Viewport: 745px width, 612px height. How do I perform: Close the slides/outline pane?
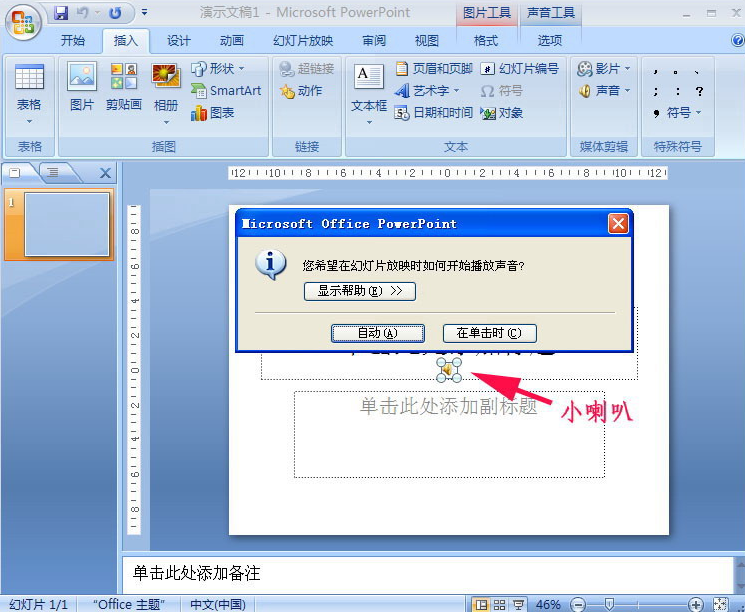[105, 173]
